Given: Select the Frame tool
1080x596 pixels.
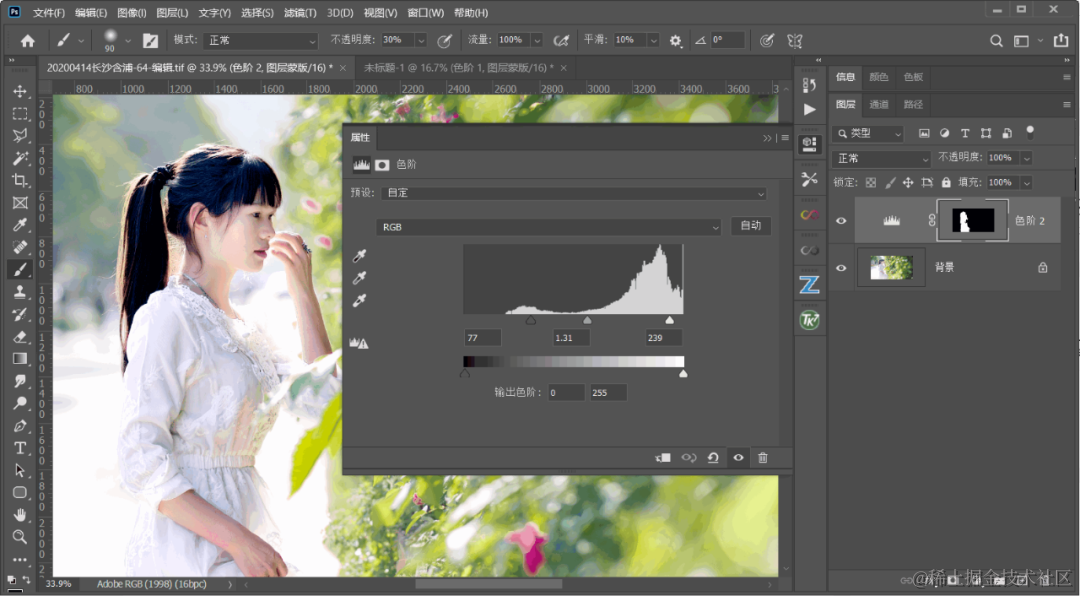Looking at the screenshot, I should [20, 203].
